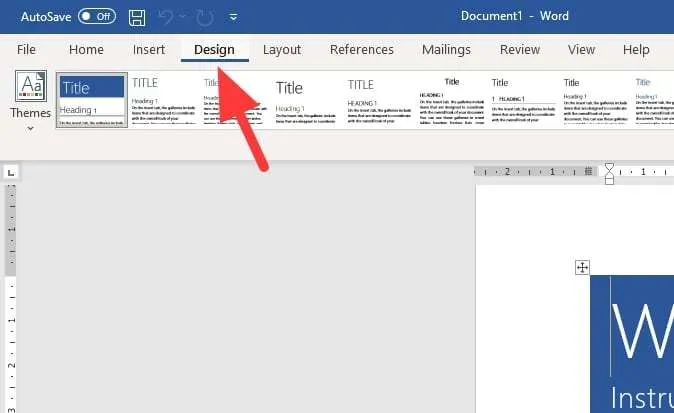Click the blue title block in document
Image resolution: width=674 pixels, height=413 pixels.
coord(632,344)
